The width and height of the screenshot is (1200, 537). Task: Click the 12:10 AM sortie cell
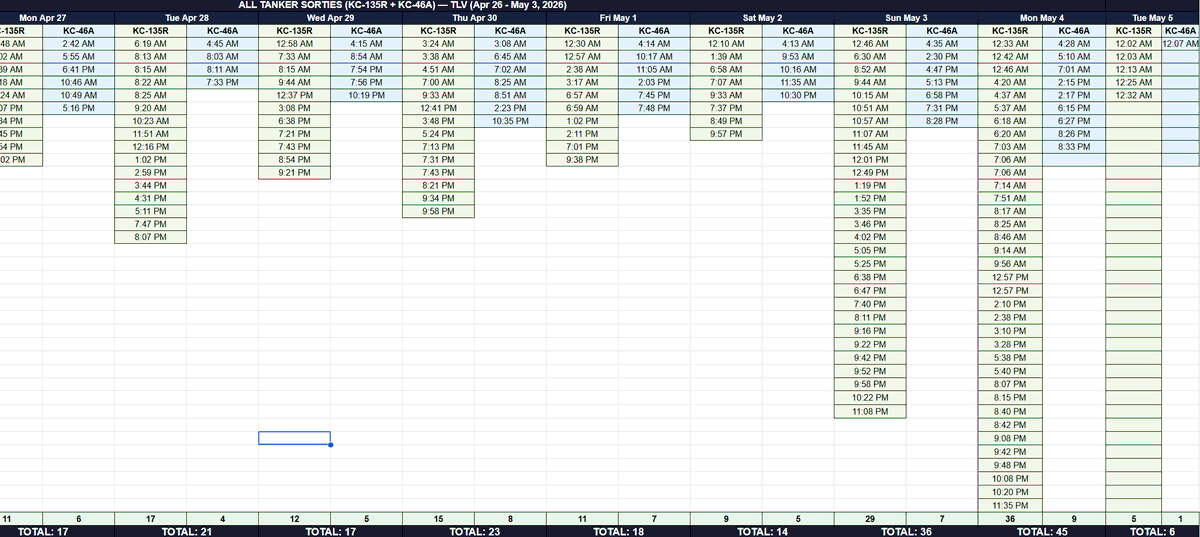(x=726, y=44)
